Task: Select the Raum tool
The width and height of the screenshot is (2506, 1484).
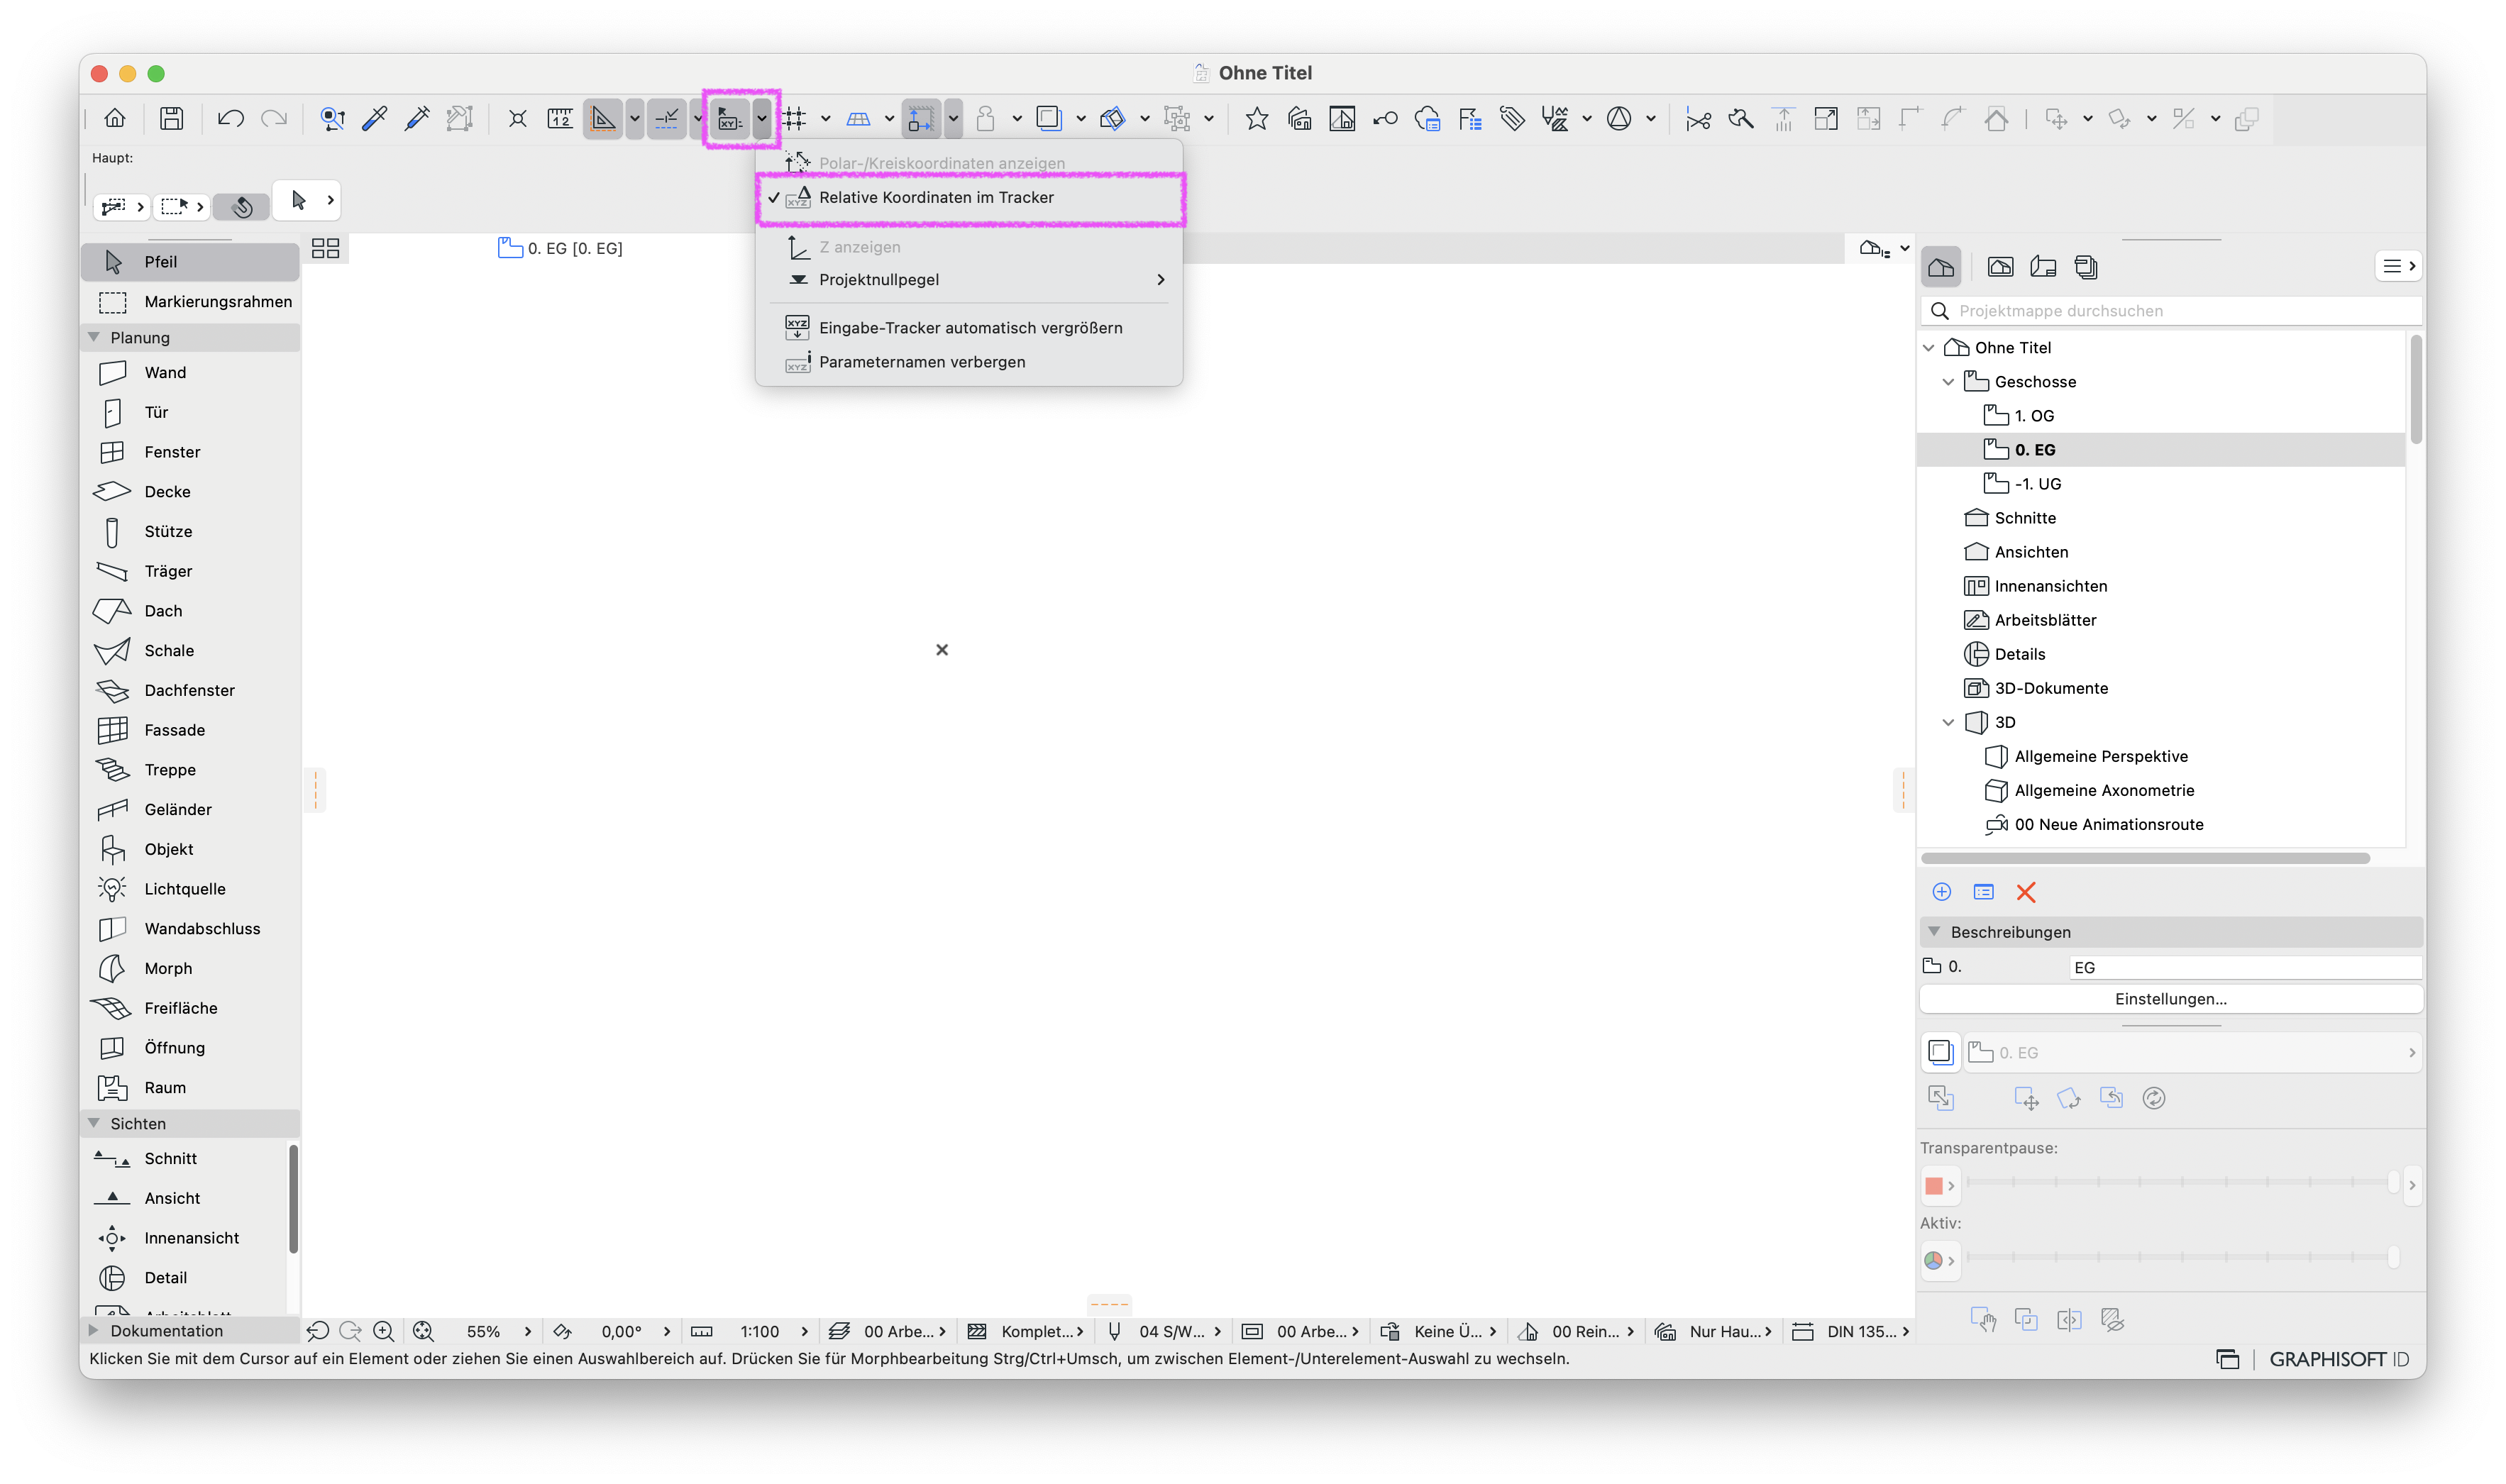Action: tap(190, 1088)
